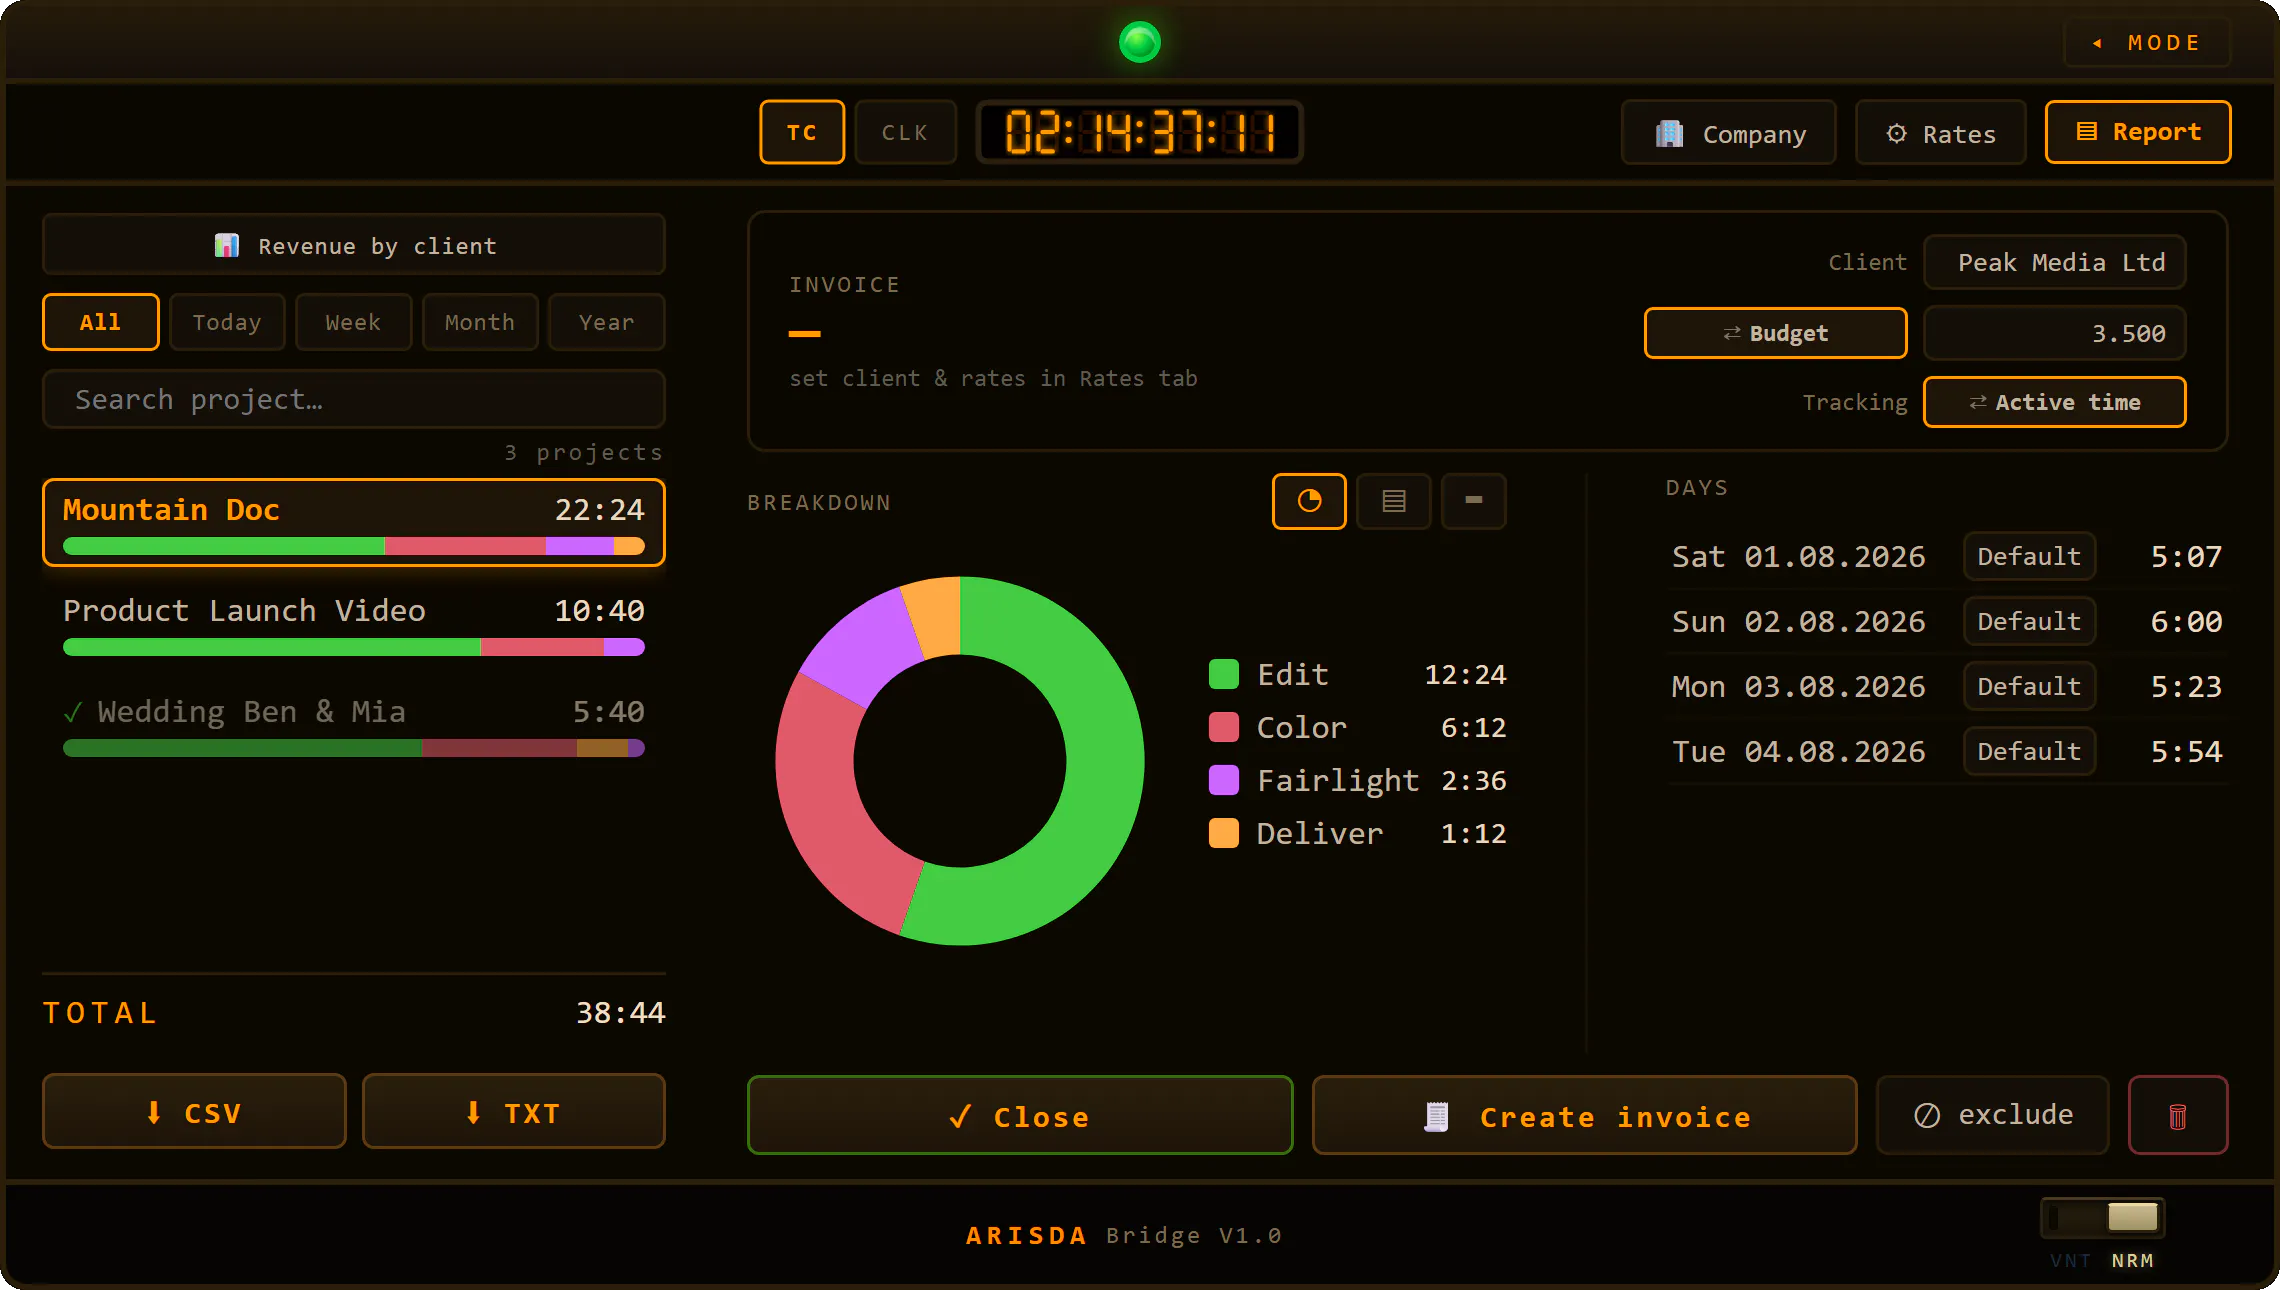Filter projects by Month
Image resolution: width=2280 pixels, height=1290 pixels.
click(480, 322)
